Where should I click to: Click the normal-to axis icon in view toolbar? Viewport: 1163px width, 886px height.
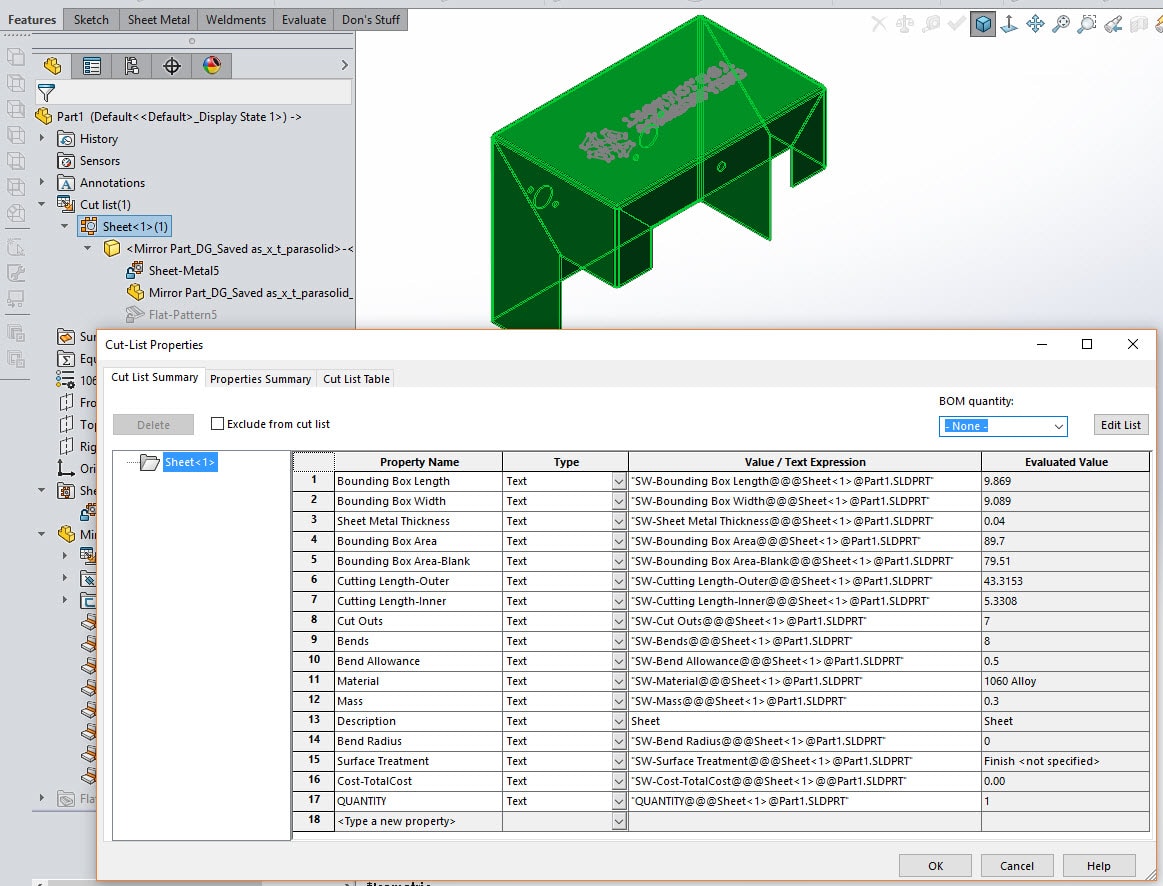(1009, 24)
